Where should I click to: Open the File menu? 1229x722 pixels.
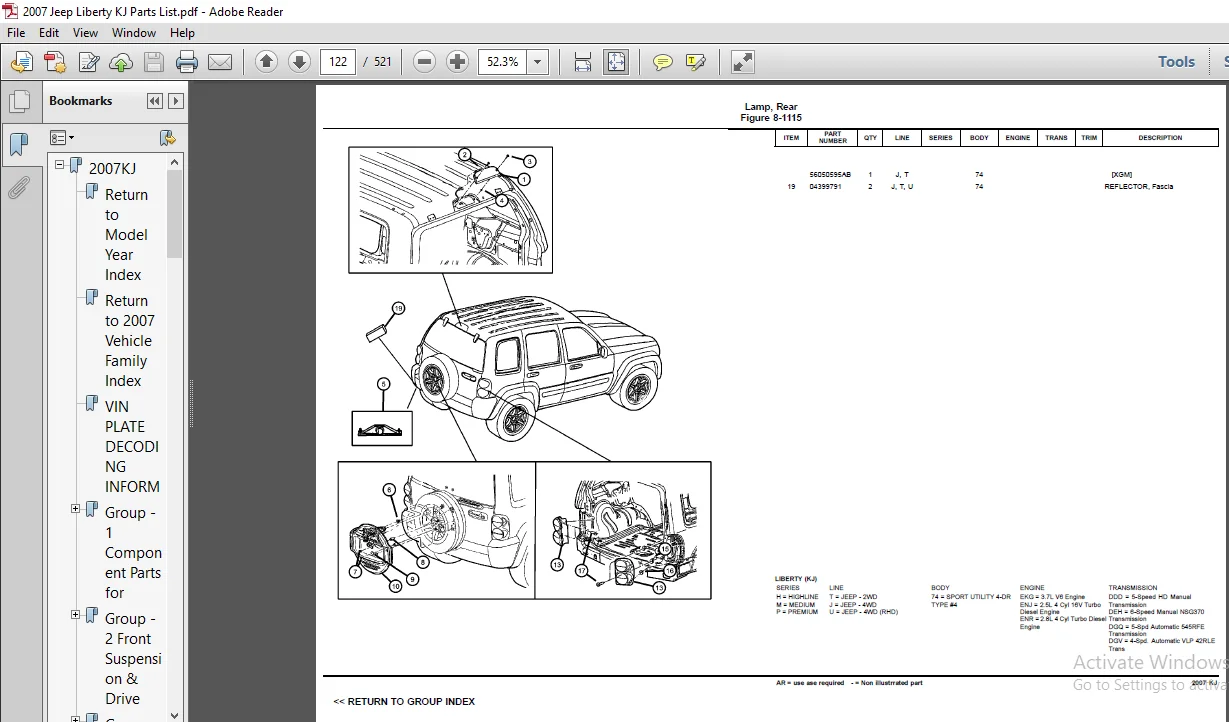pyautogui.click(x=17, y=32)
